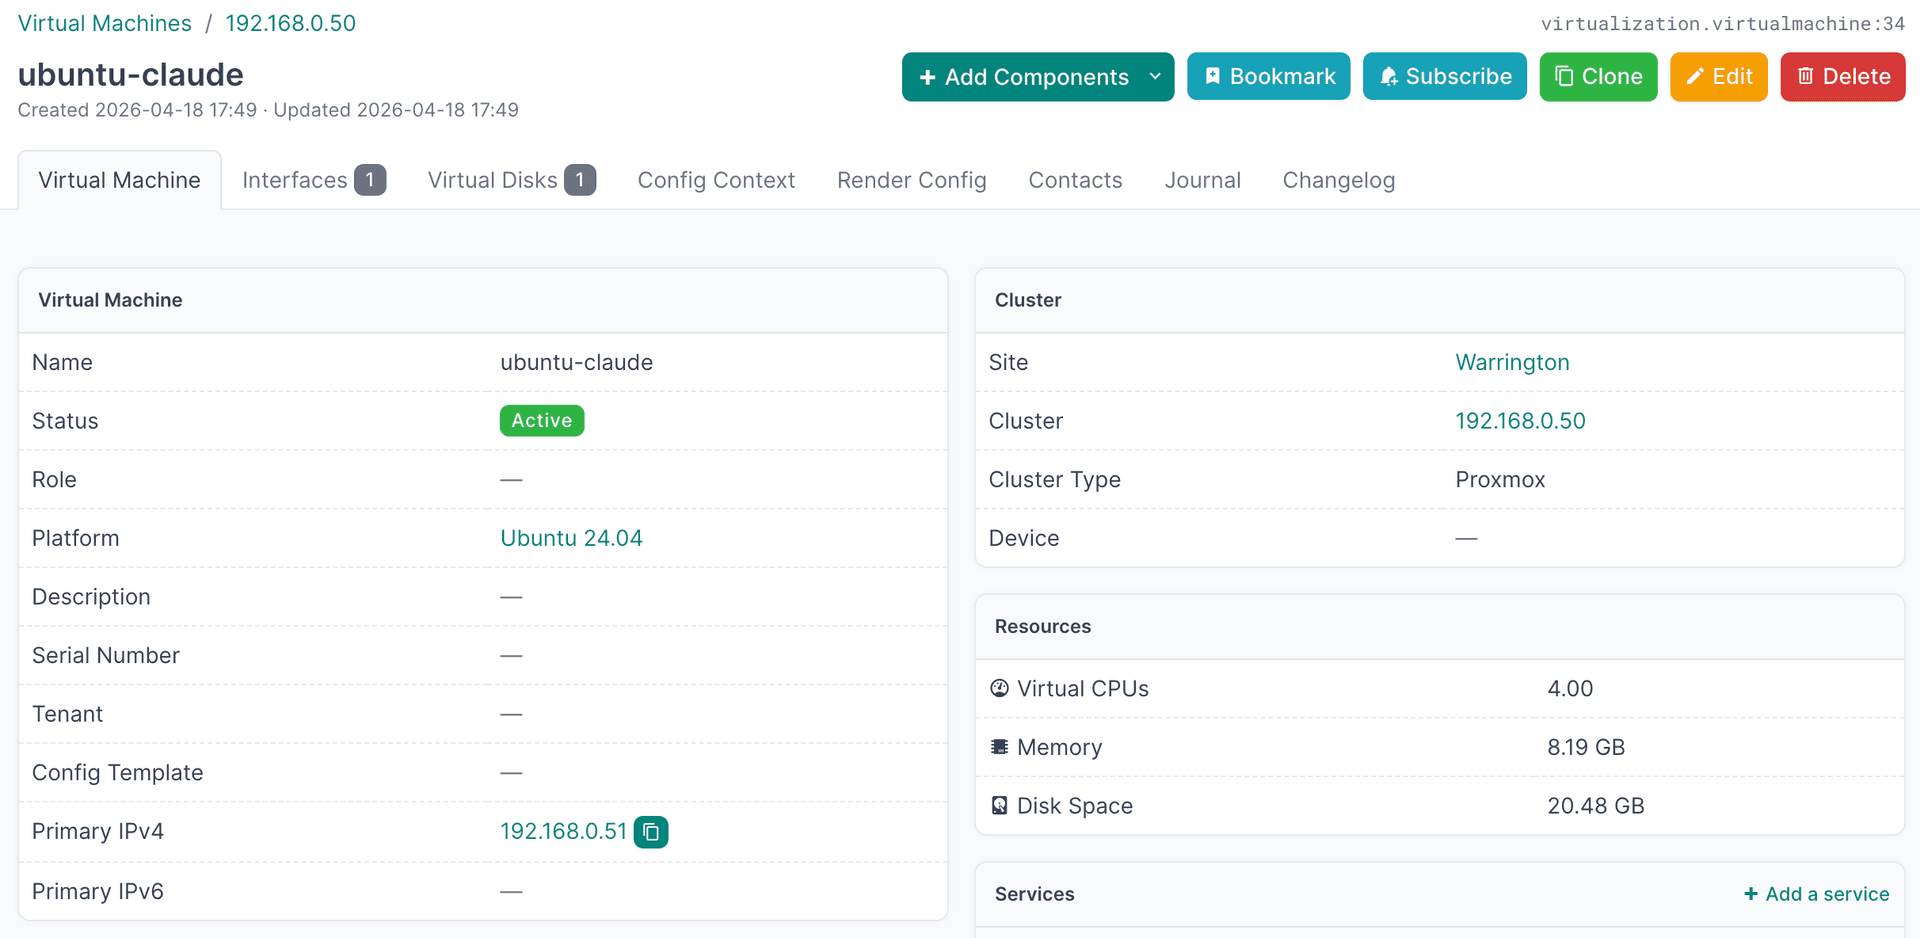Click the Resources panel heading

pos(1042,626)
